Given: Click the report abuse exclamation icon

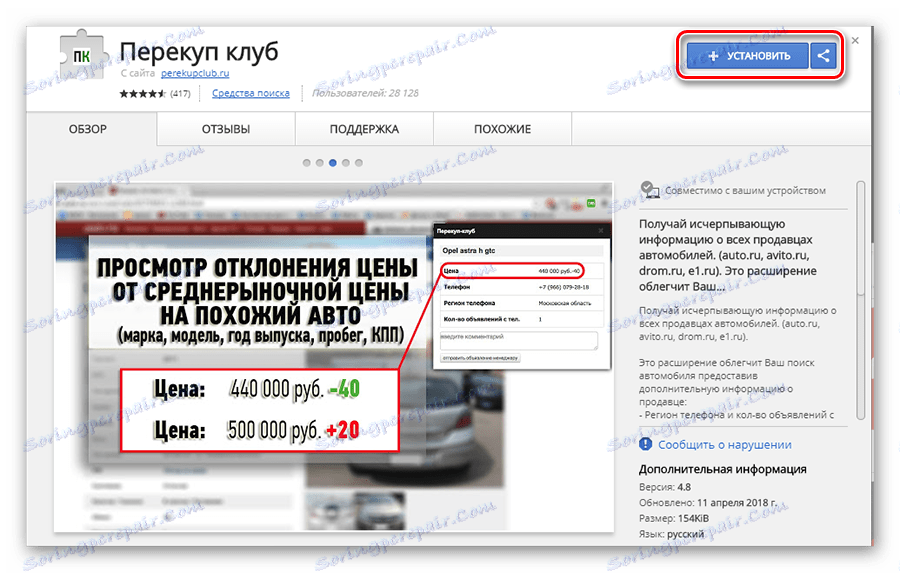Looking at the screenshot, I should coord(646,444).
